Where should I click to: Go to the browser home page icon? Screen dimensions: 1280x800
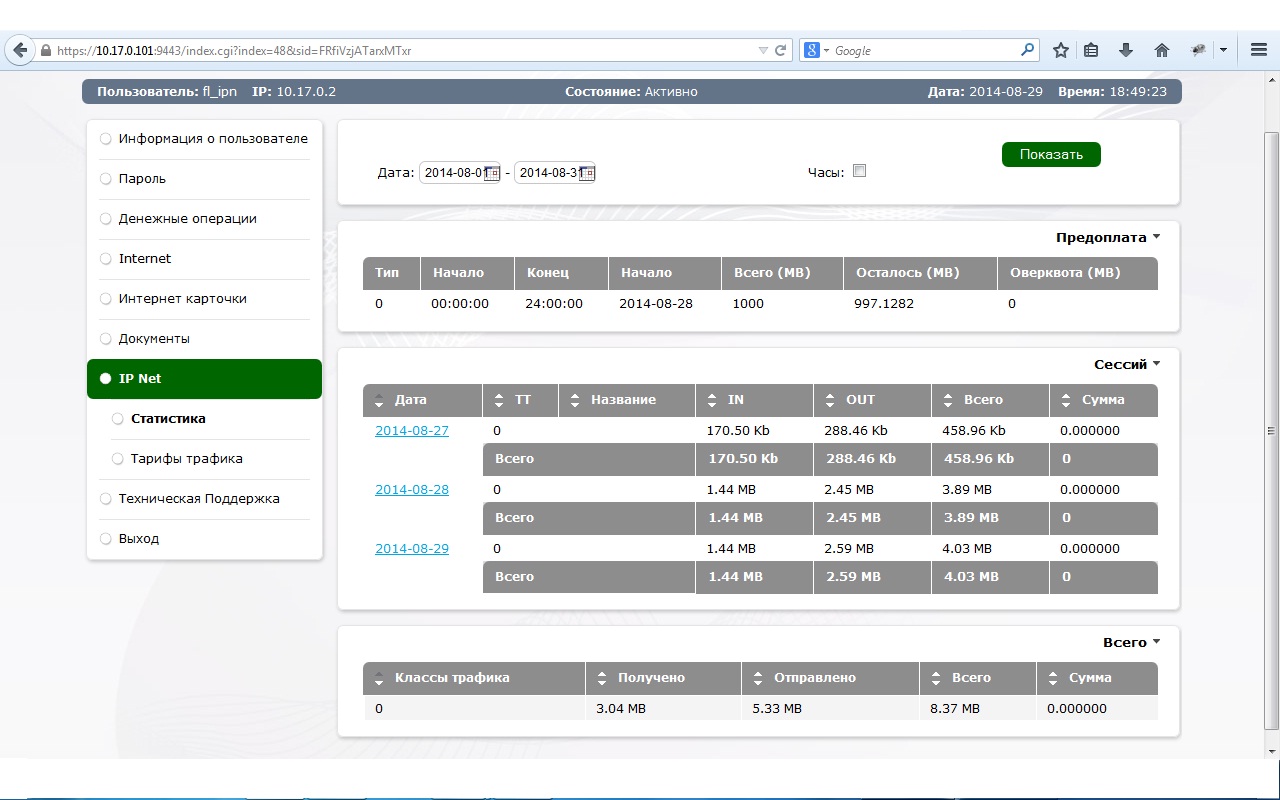click(x=1161, y=50)
